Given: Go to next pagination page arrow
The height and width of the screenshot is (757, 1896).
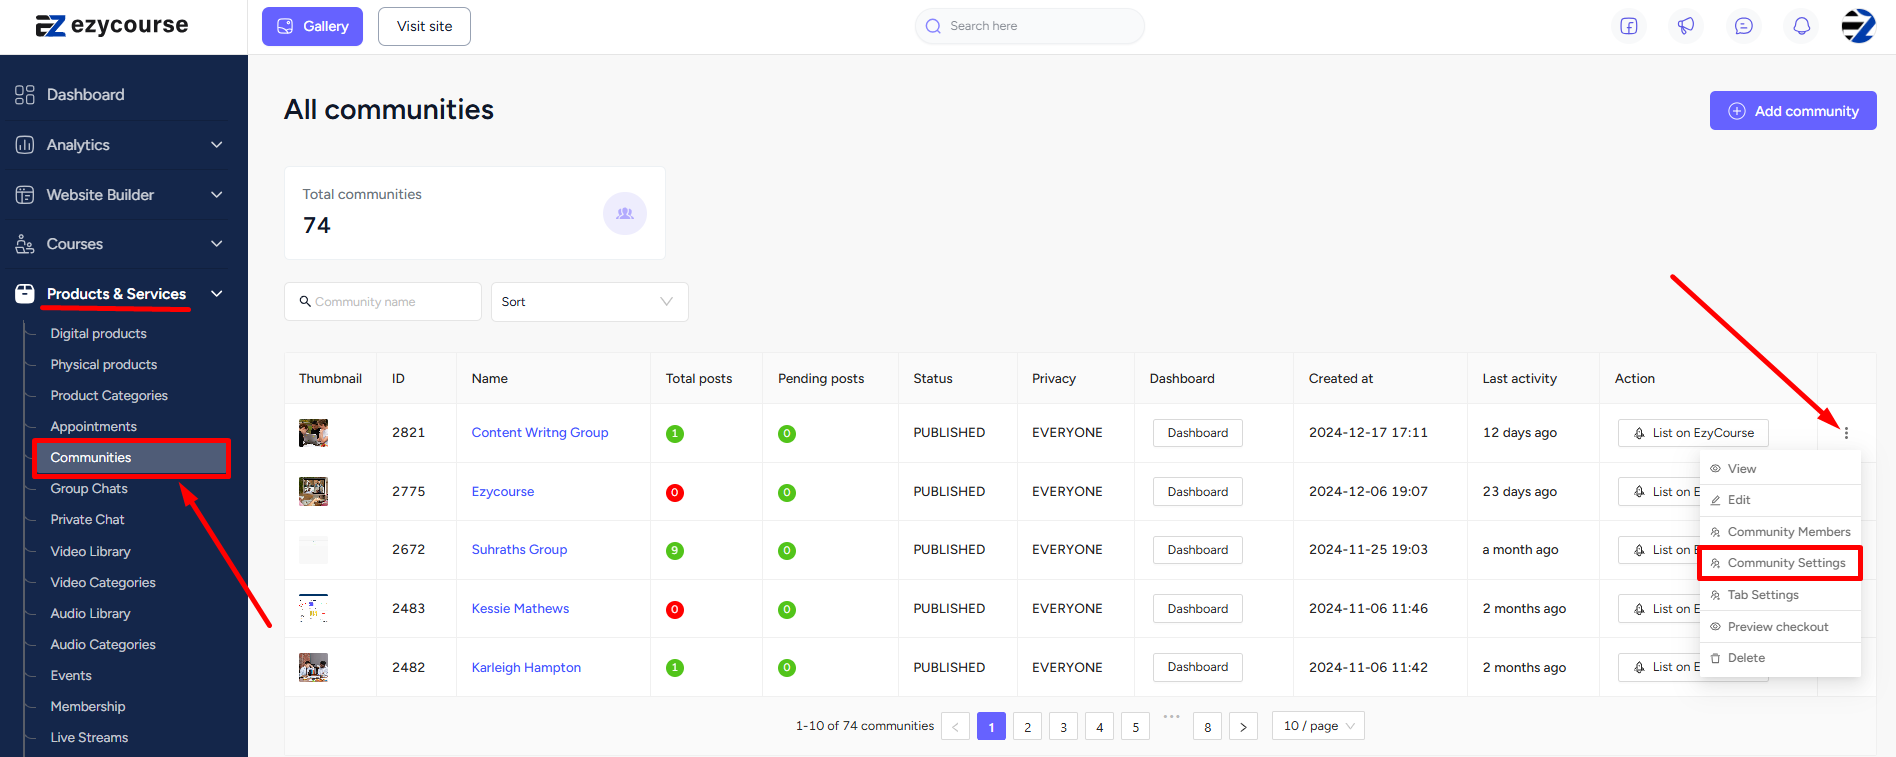Looking at the screenshot, I should [1243, 727].
